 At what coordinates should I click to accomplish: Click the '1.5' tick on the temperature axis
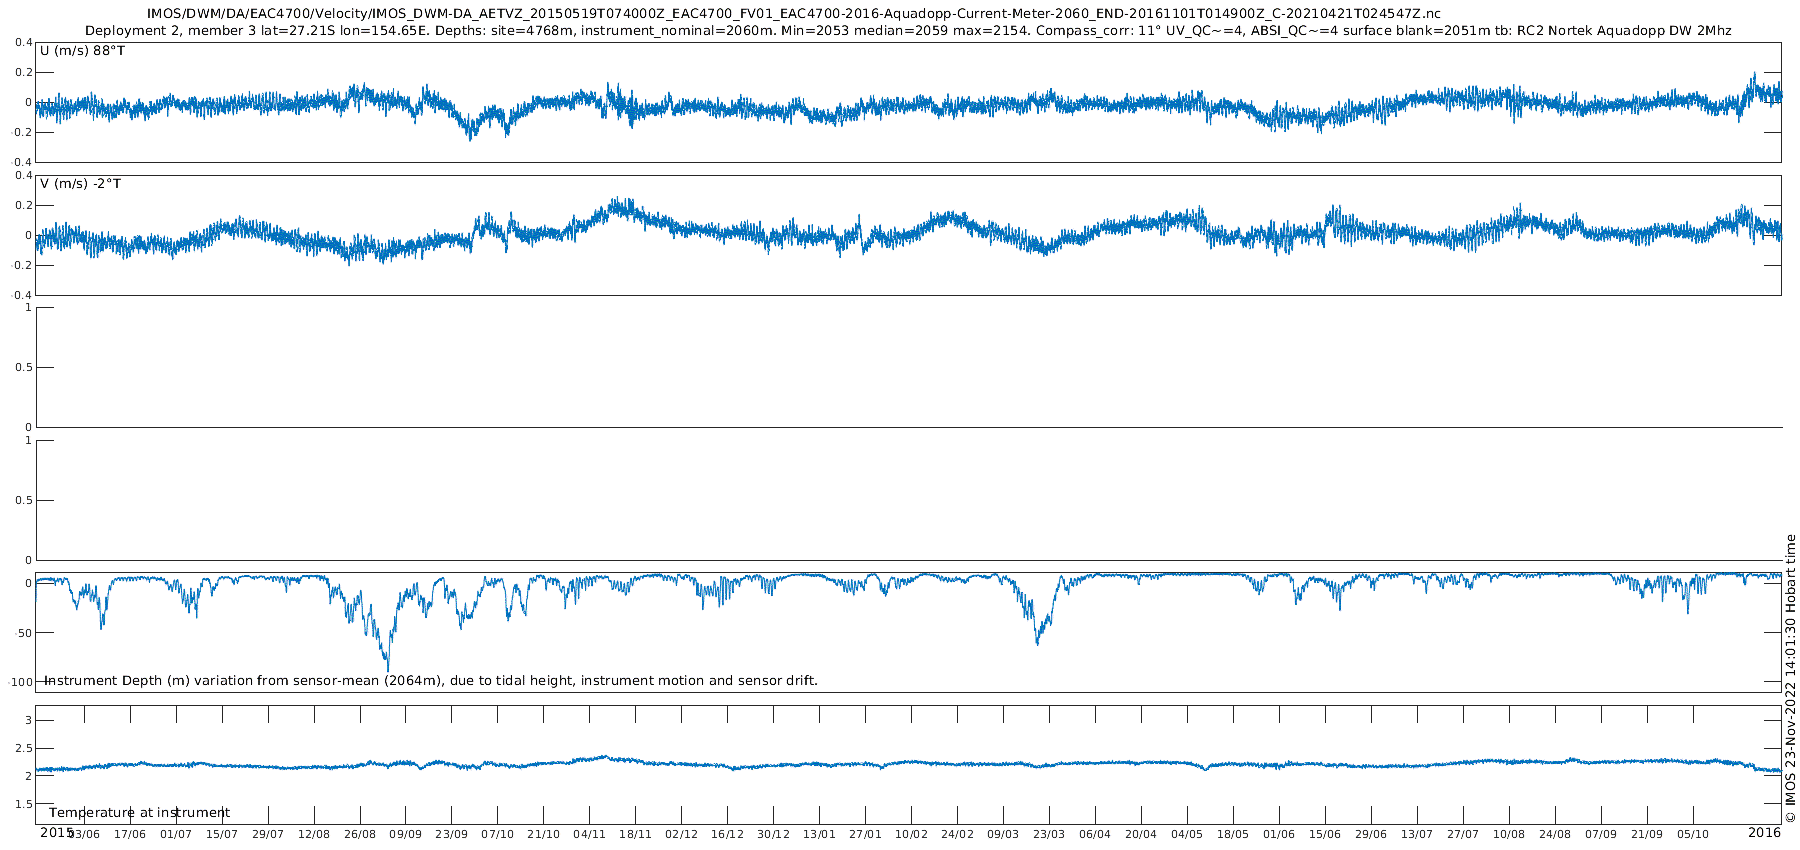(23, 804)
